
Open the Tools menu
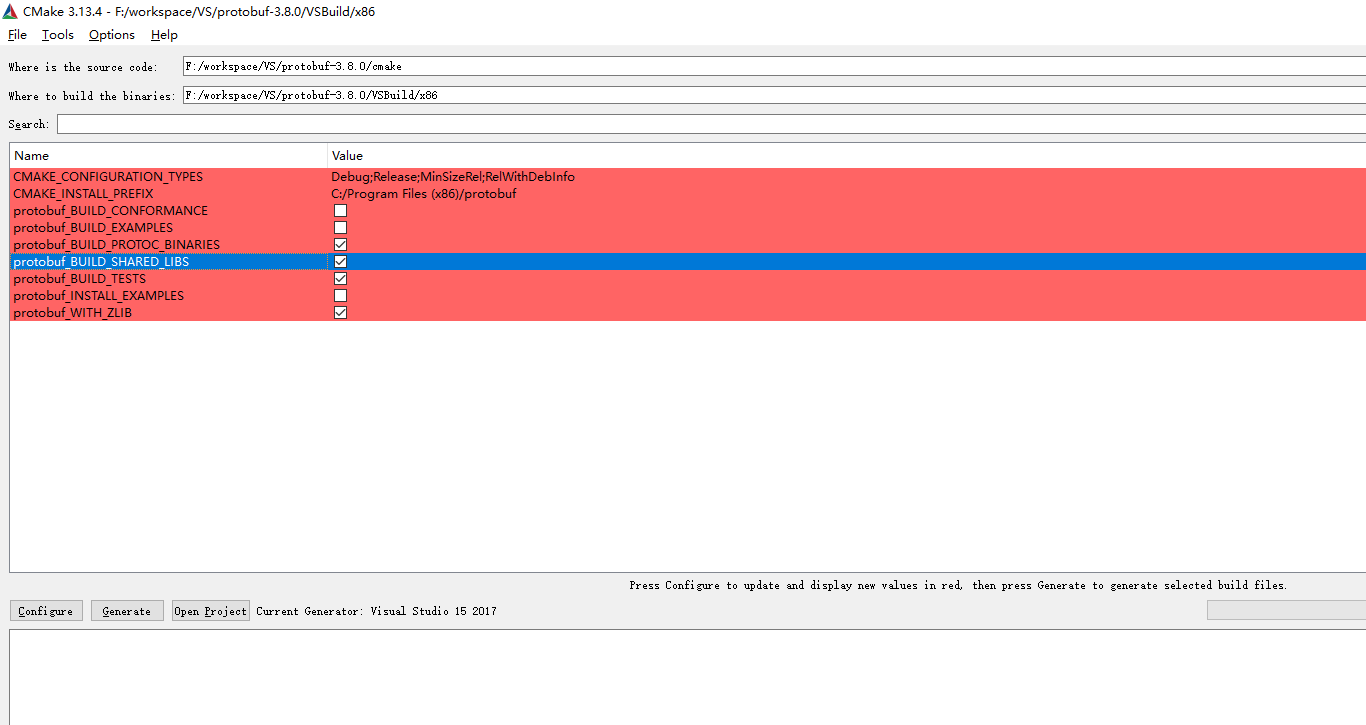click(x=58, y=35)
